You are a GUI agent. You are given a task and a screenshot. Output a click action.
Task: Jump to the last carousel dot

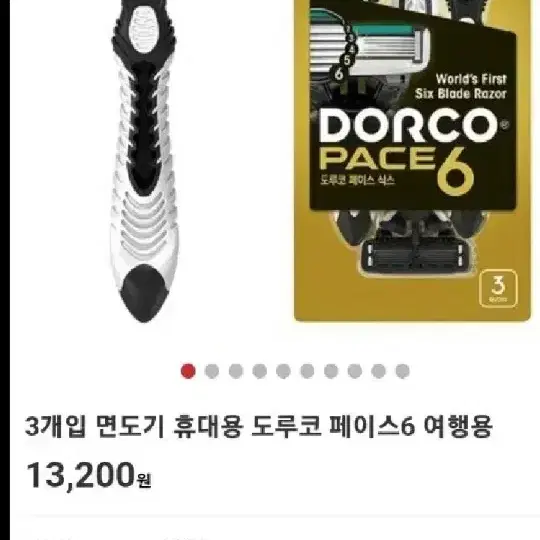click(x=403, y=371)
